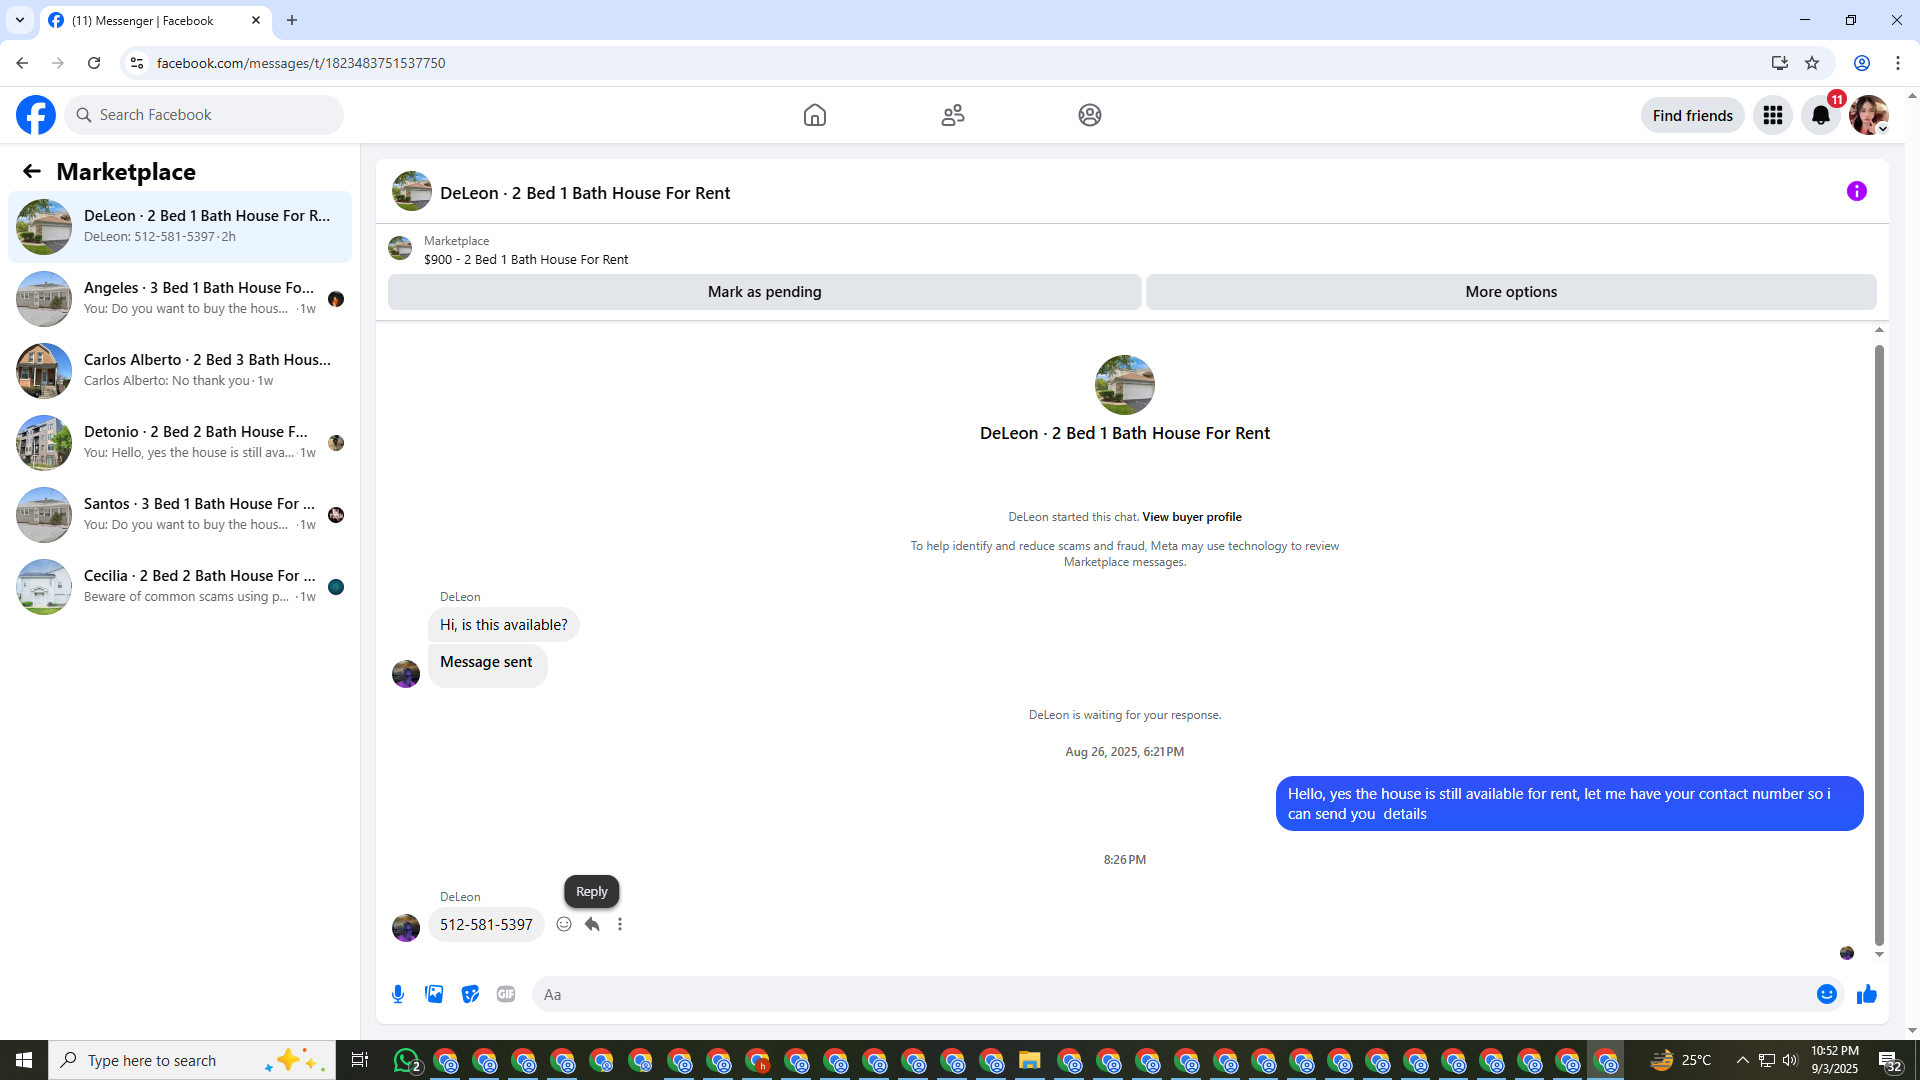Open Cecilia 2 Bed 2 Bath chat
1920x1080 pixels.
(180, 587)
